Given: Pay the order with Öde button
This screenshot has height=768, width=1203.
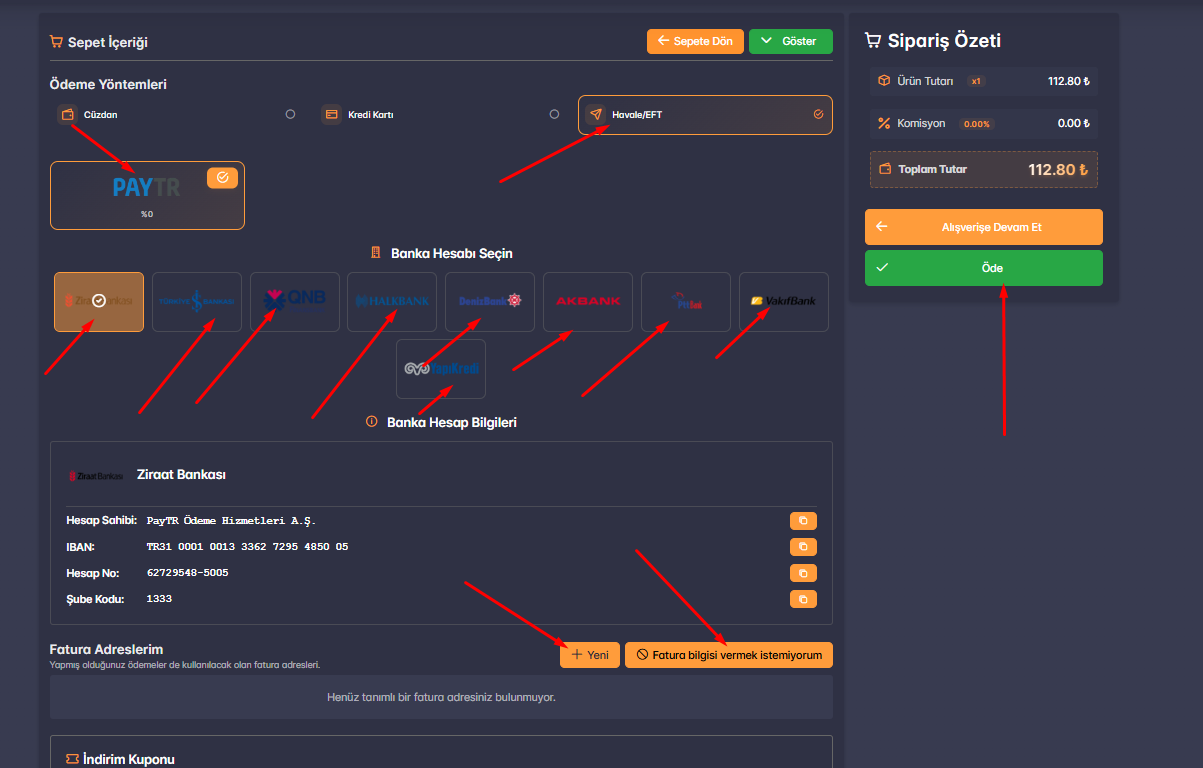Looking at the screenshot, I should [x=984, y=268].
